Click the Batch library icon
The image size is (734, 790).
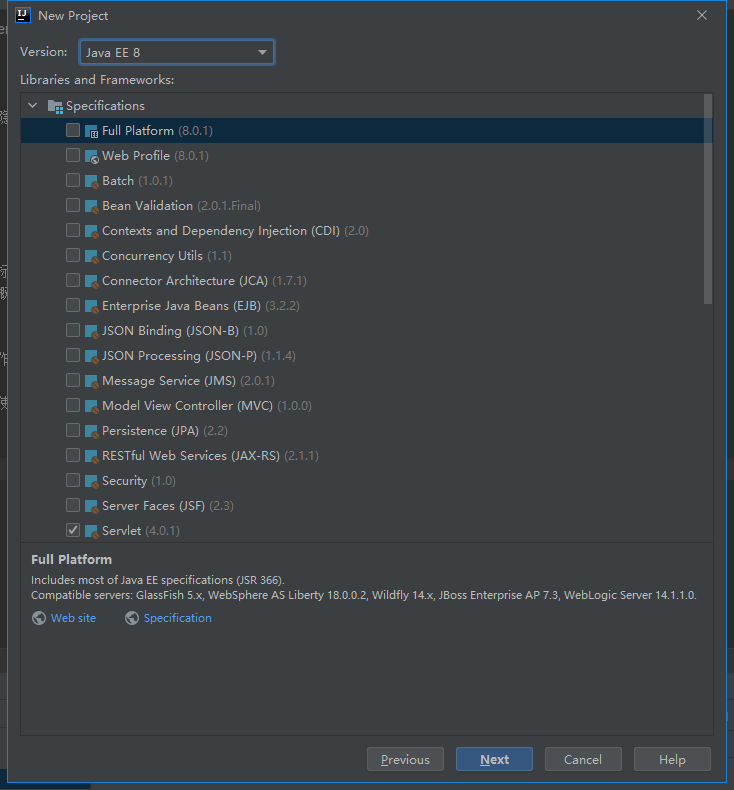click(x=91, y=181)
